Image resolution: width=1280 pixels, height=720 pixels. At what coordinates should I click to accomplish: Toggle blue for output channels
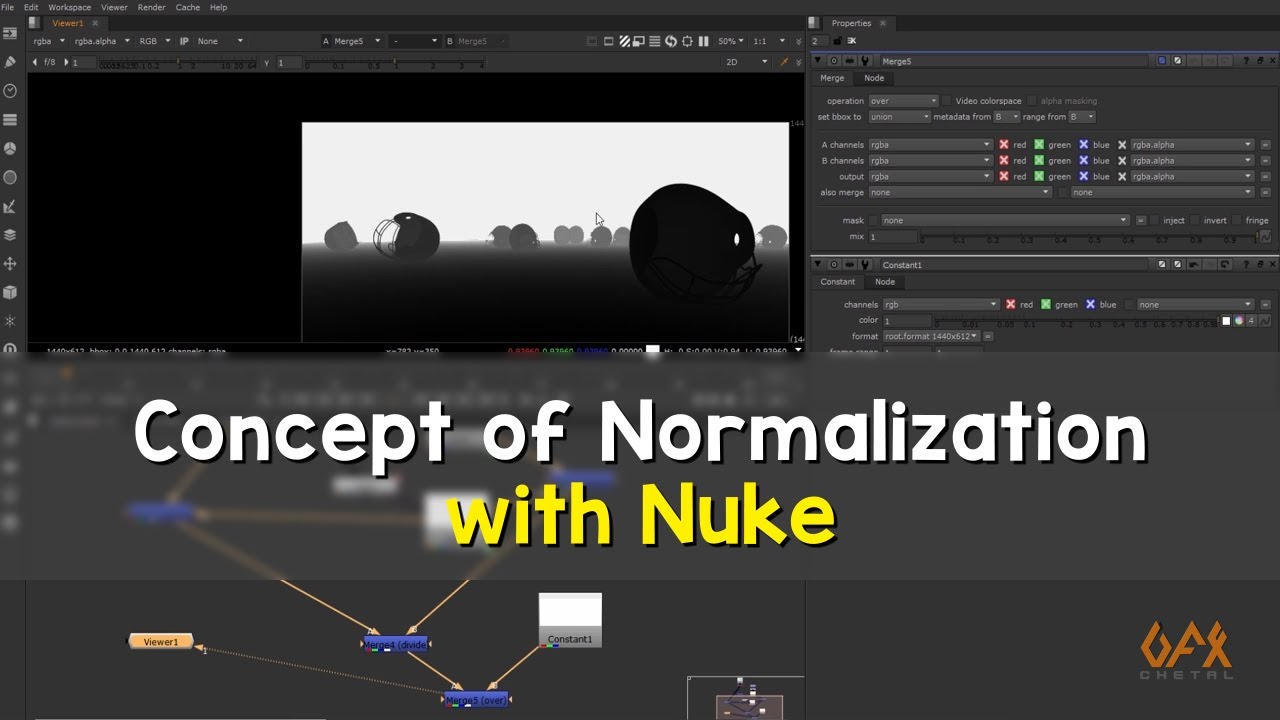pos(1083,177)
